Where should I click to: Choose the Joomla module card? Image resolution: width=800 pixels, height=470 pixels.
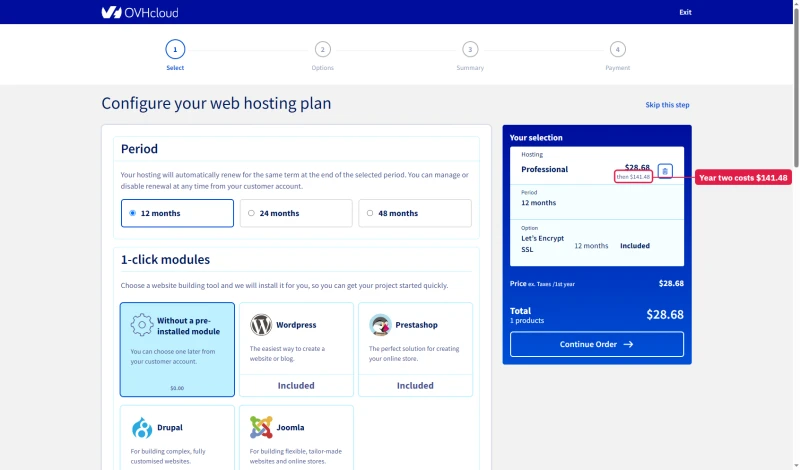296,438
